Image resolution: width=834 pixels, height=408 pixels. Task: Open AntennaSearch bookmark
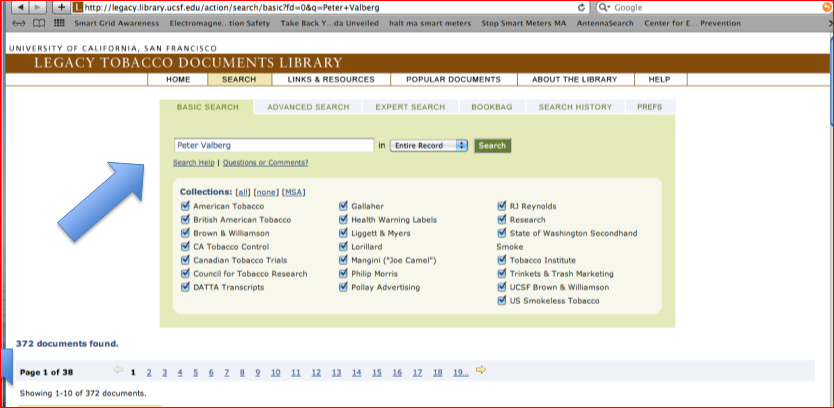pos(605,23)
